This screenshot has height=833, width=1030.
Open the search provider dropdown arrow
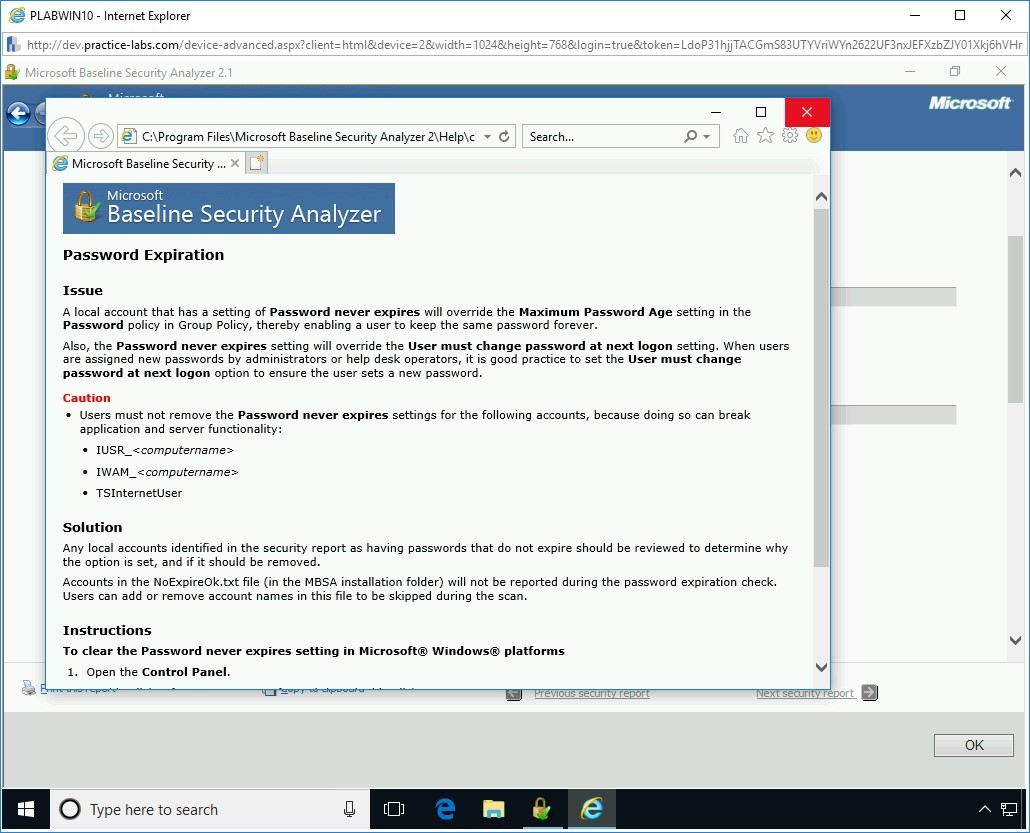tap(707, 137)
